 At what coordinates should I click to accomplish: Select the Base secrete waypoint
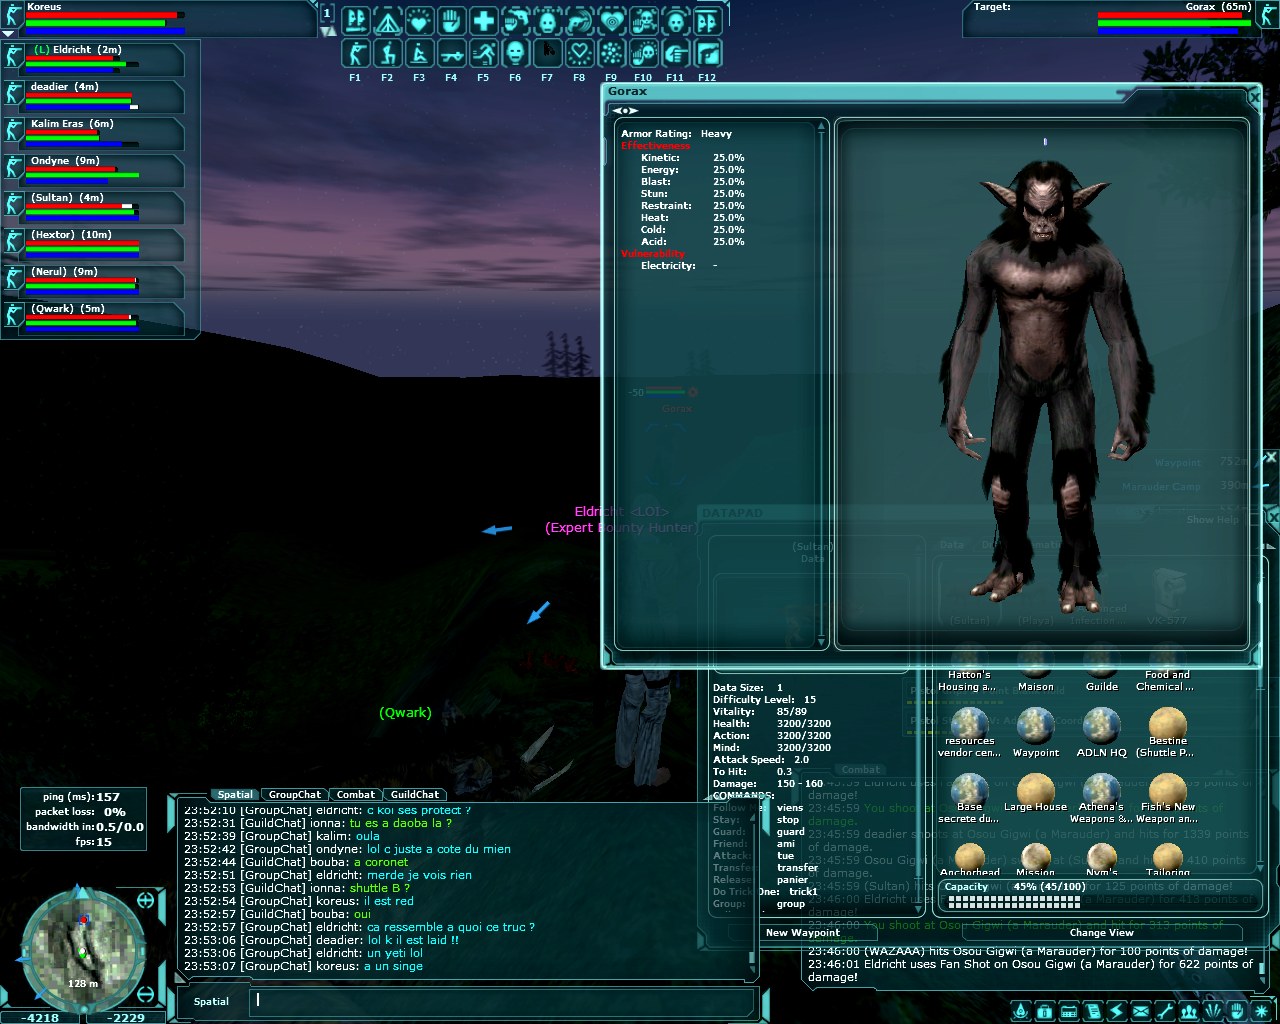(x=969, y=798)
